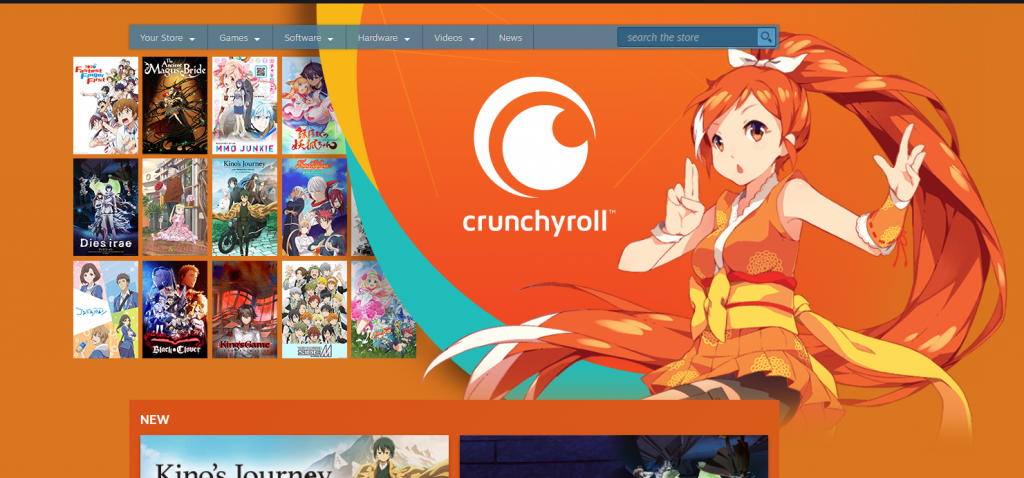Select the pink magical girl poster
The image size is (1024, 478).
384,310
